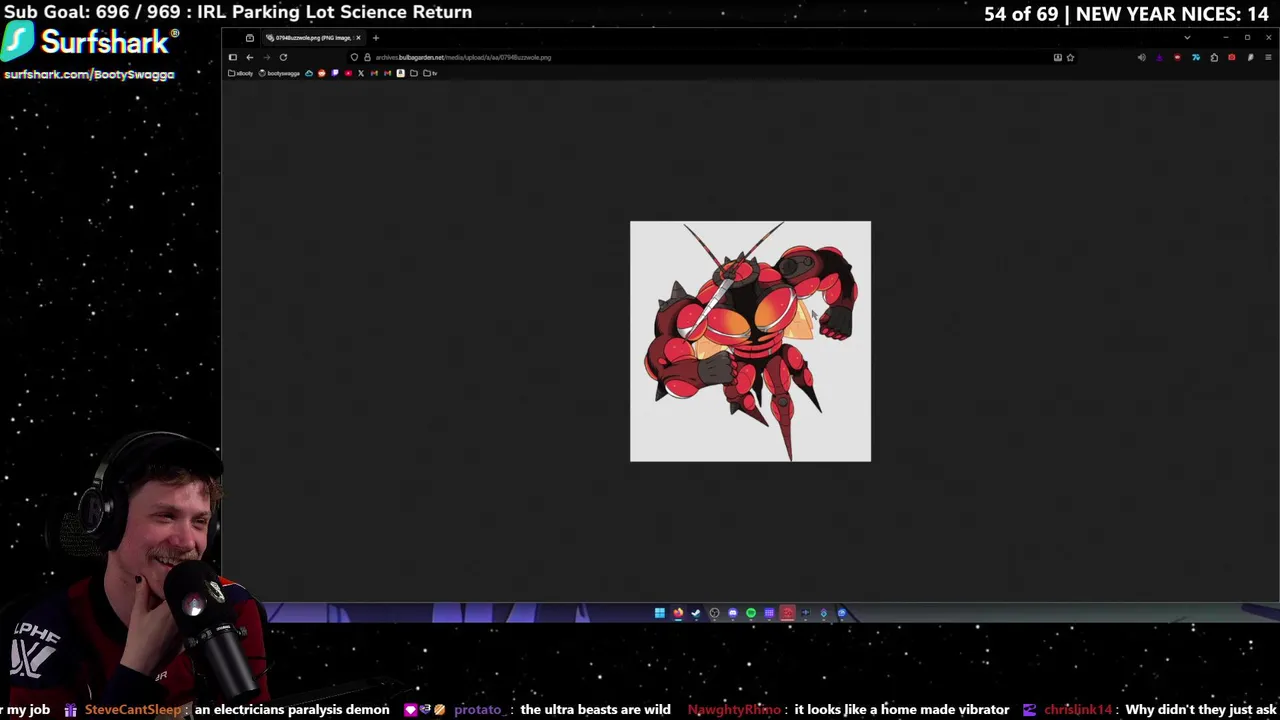1280x720 pixels.
Task: Go back with the browser back arrow
Action: (x=250, y=57)
